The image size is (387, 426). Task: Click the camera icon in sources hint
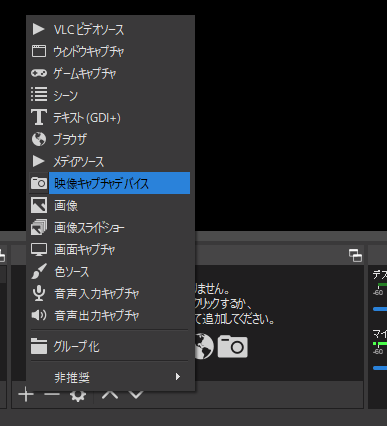pyautogui.click(x=233, y=347)
